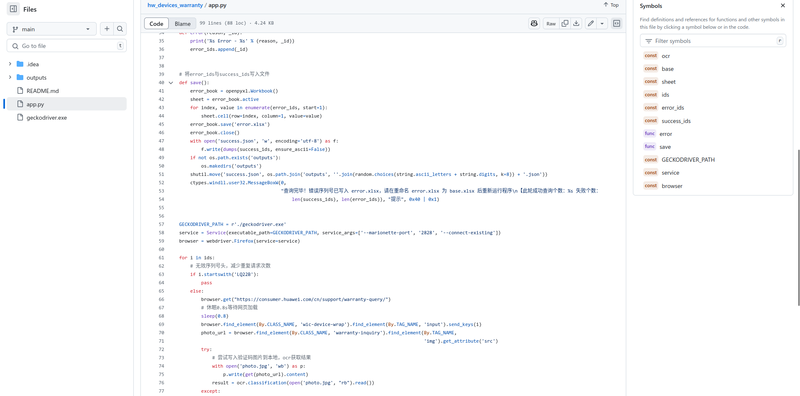The width and height of the screenshot is (800, 396).
Task: Collapse the Files side panel icon
Action: (x=13, y=9)
